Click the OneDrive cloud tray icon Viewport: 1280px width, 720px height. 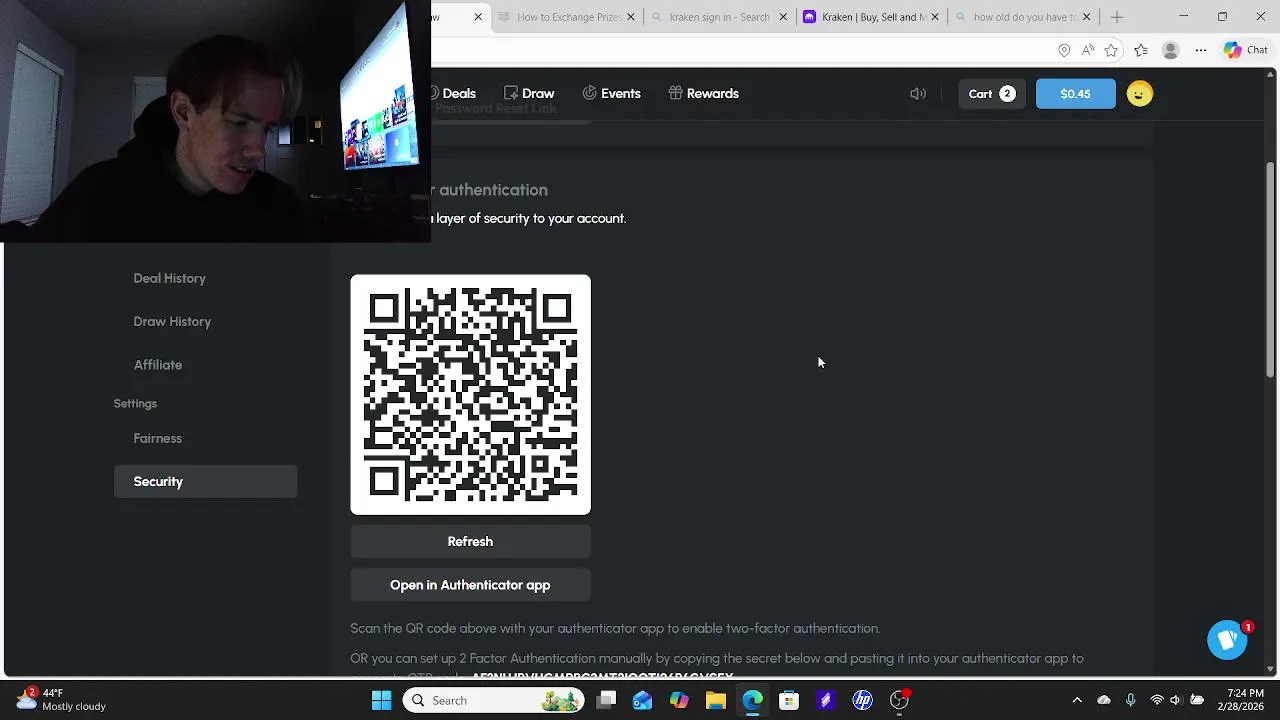pos(1104,700)
